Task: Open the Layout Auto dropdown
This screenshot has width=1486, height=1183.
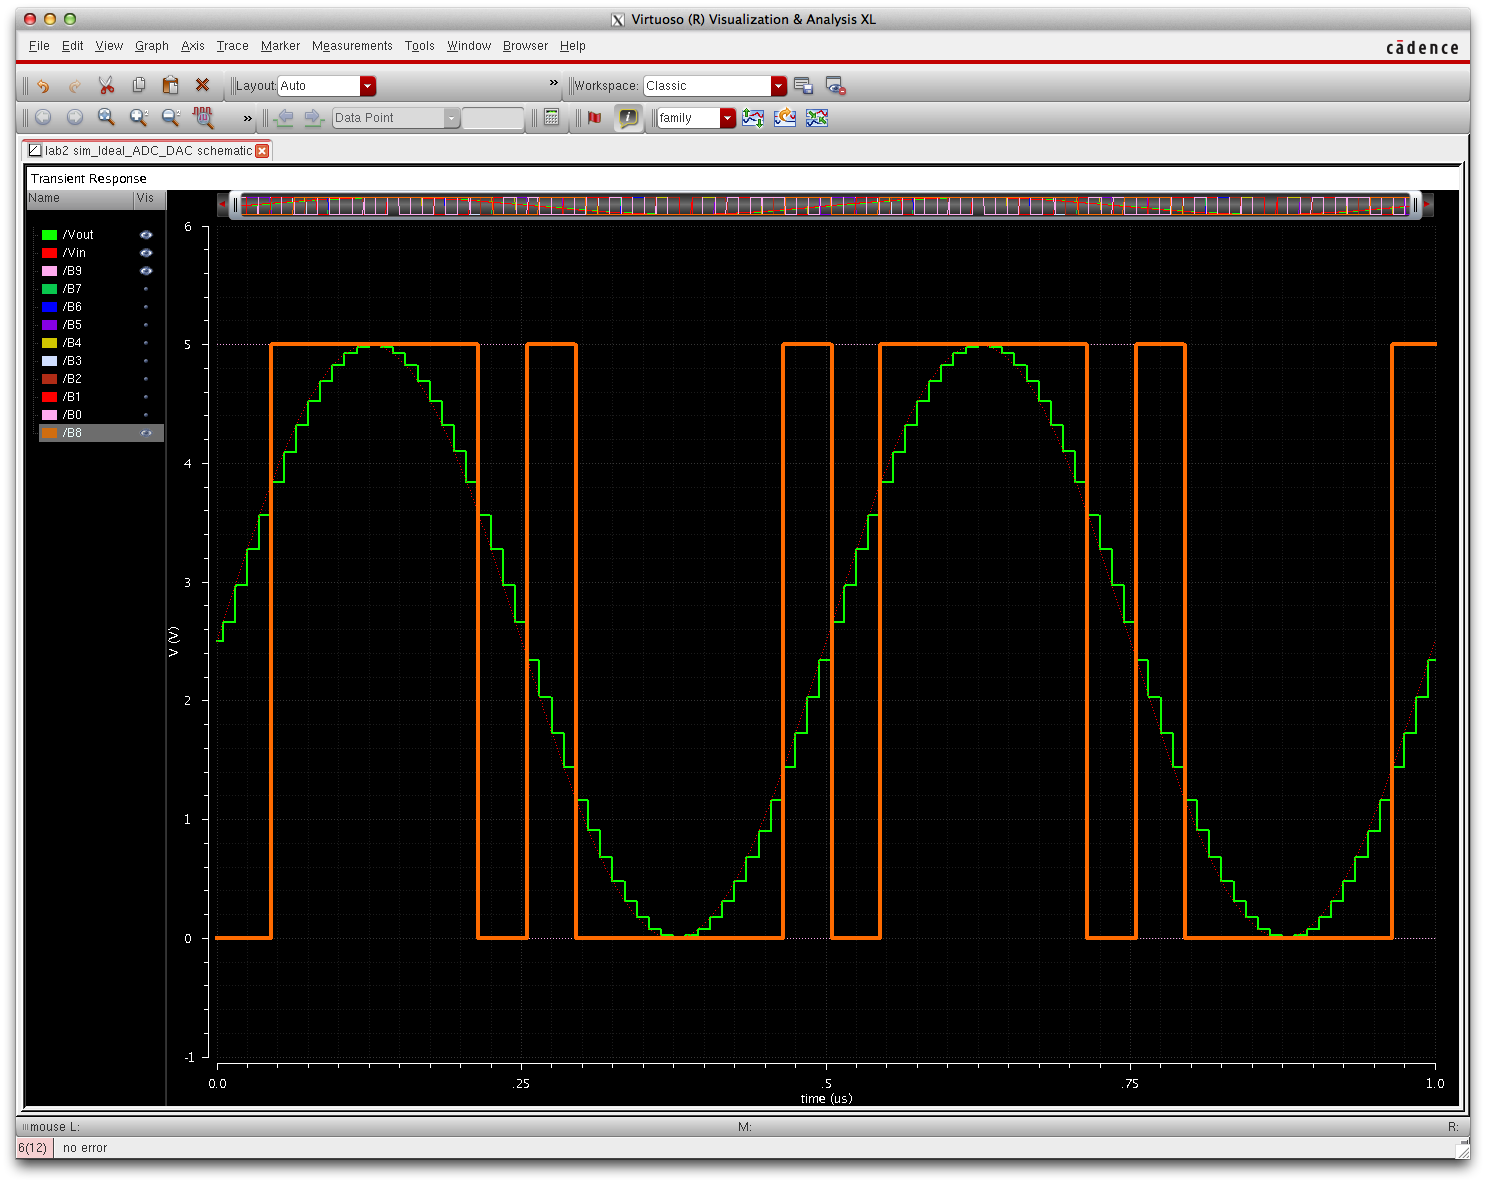Action: click(x=367, y=86)
